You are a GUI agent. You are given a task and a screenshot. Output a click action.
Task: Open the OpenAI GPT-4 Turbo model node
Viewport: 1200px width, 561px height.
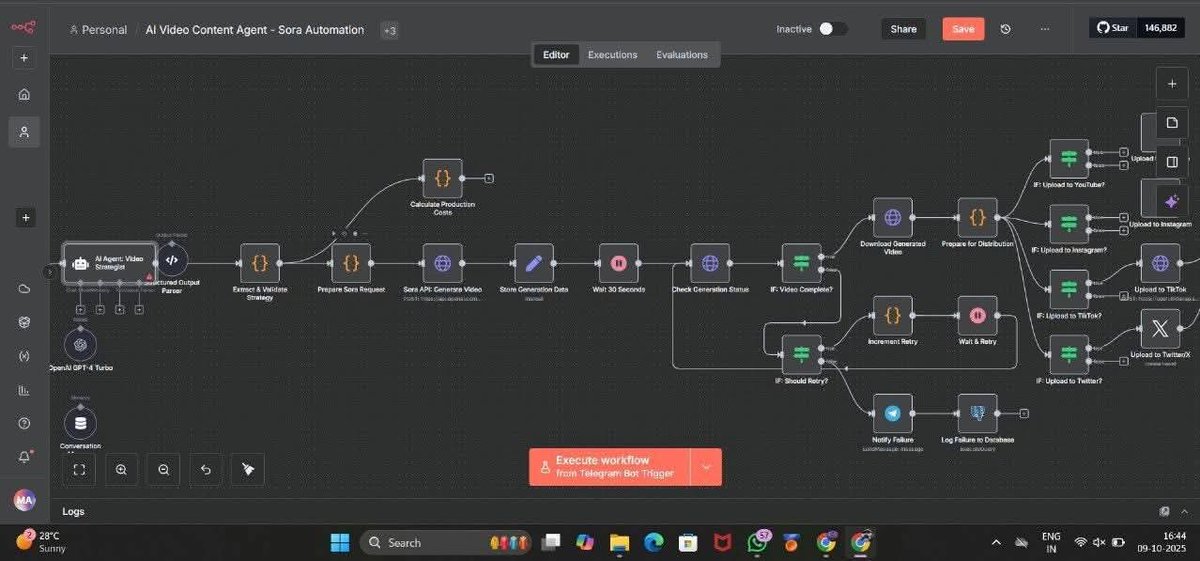(x=80, y=344)
